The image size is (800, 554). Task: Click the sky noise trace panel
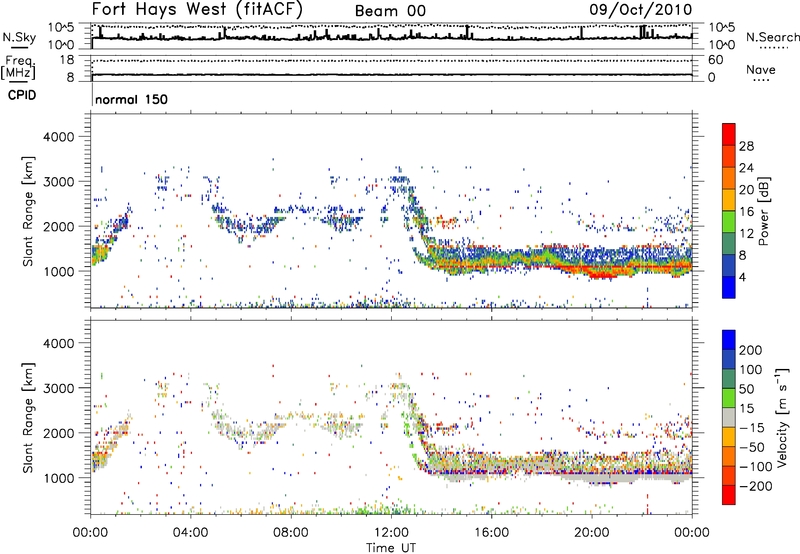coord(391,36)
